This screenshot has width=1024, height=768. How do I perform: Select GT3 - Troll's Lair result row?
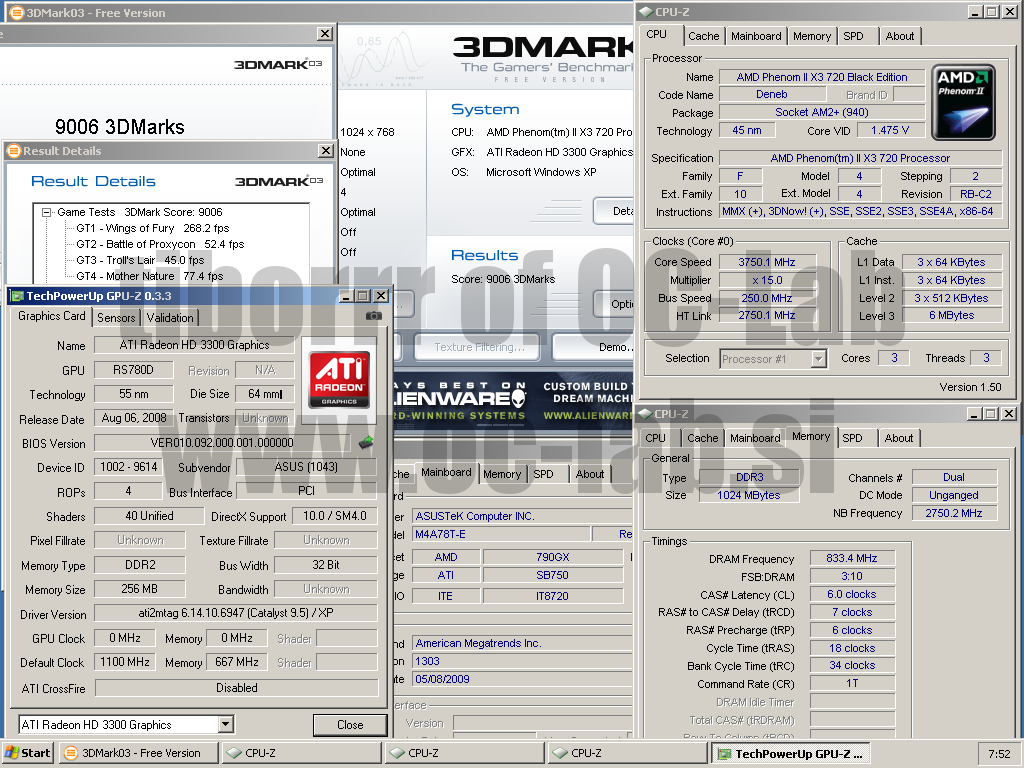click(x=140, y=260)
